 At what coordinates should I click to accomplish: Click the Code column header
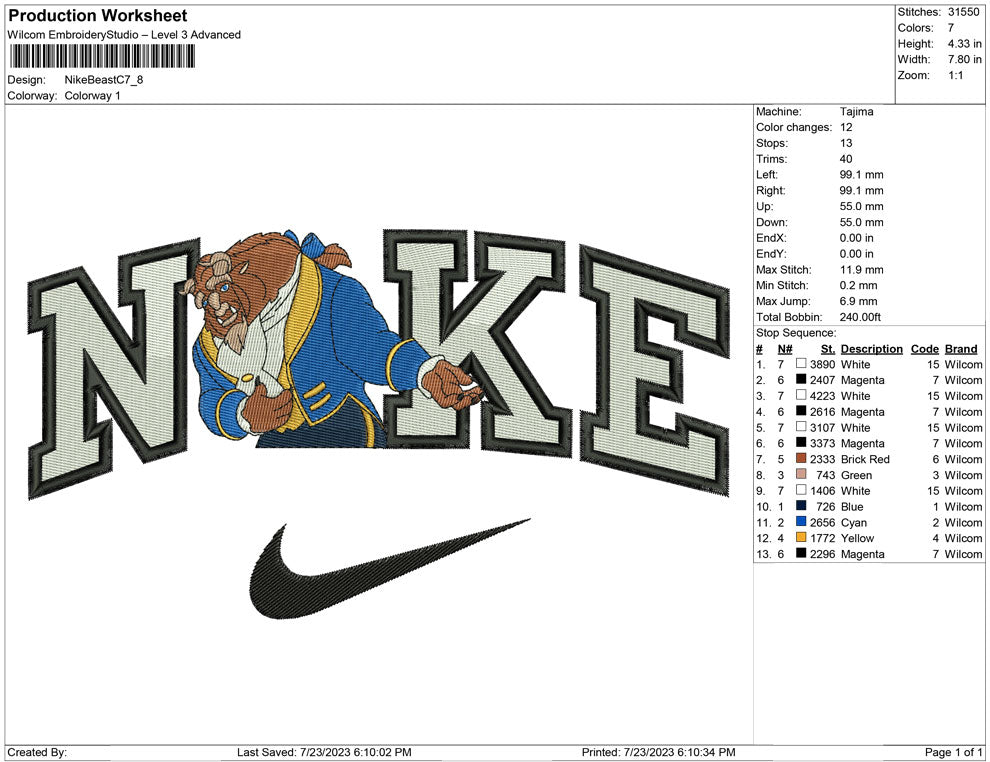[x=924, y=349]
